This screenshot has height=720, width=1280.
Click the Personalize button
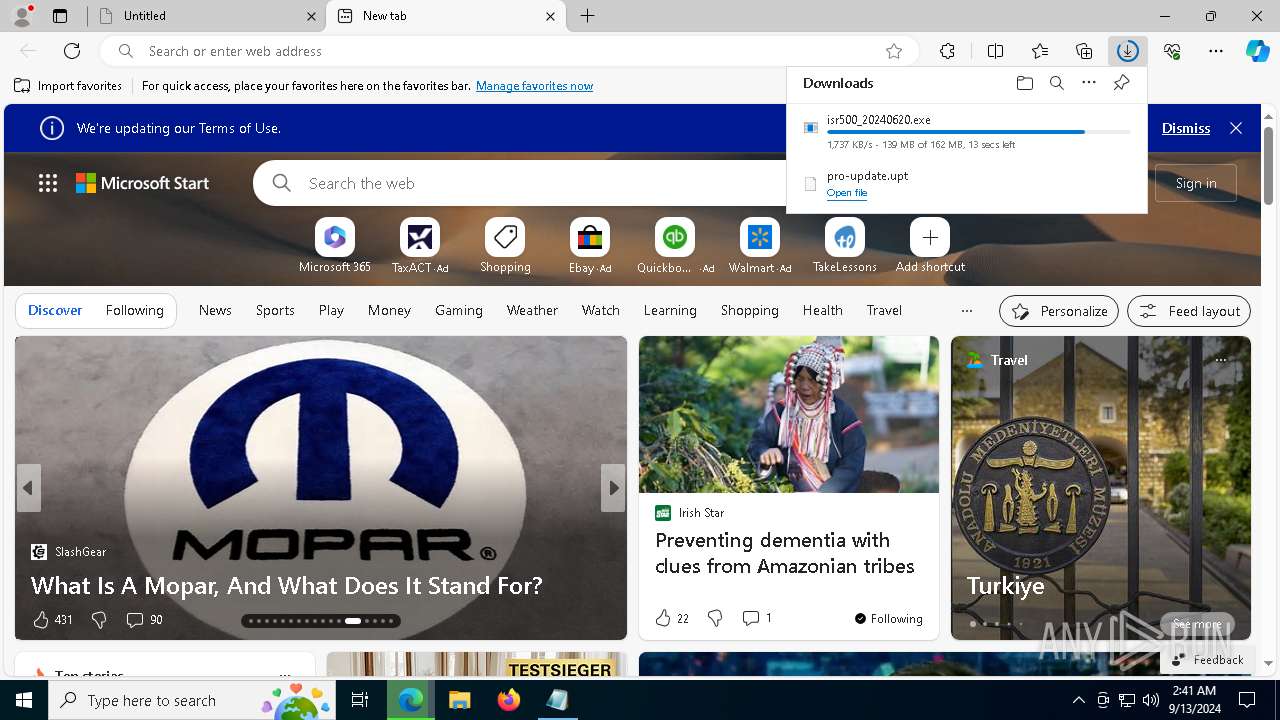pyautogui.click(x=1059, y=311)
